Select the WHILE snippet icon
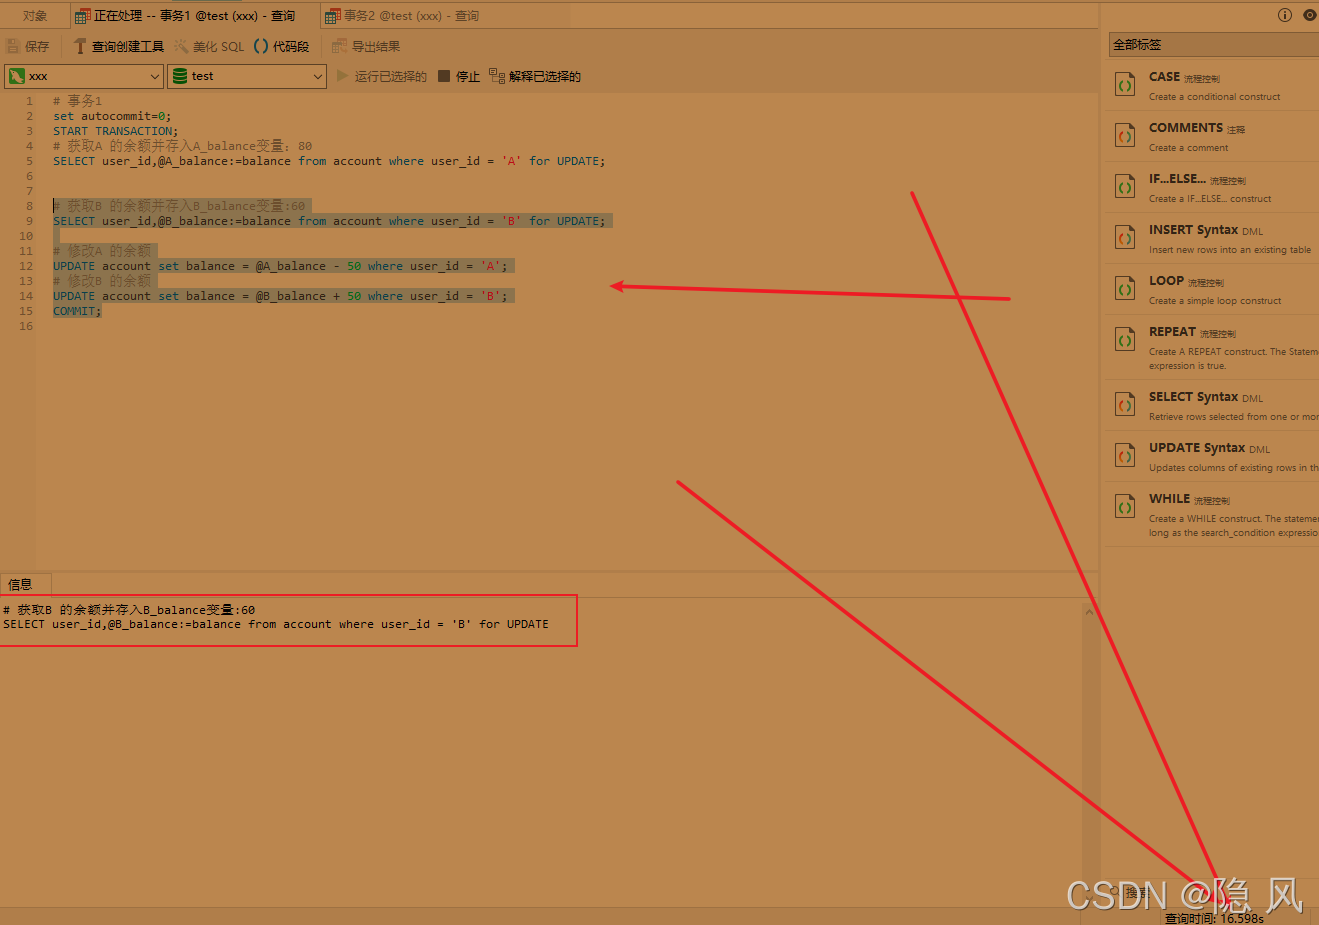The height and width of the screenshot is (925, 1319). (1125, 507)
